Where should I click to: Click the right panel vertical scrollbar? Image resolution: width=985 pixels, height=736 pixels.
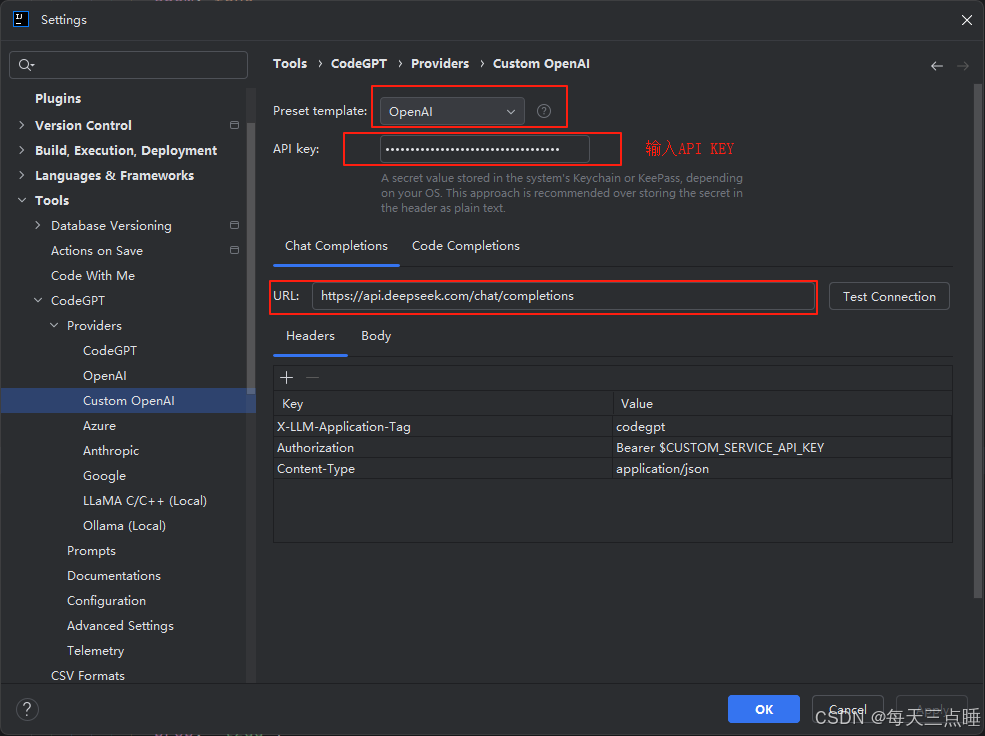coord(977,339)
